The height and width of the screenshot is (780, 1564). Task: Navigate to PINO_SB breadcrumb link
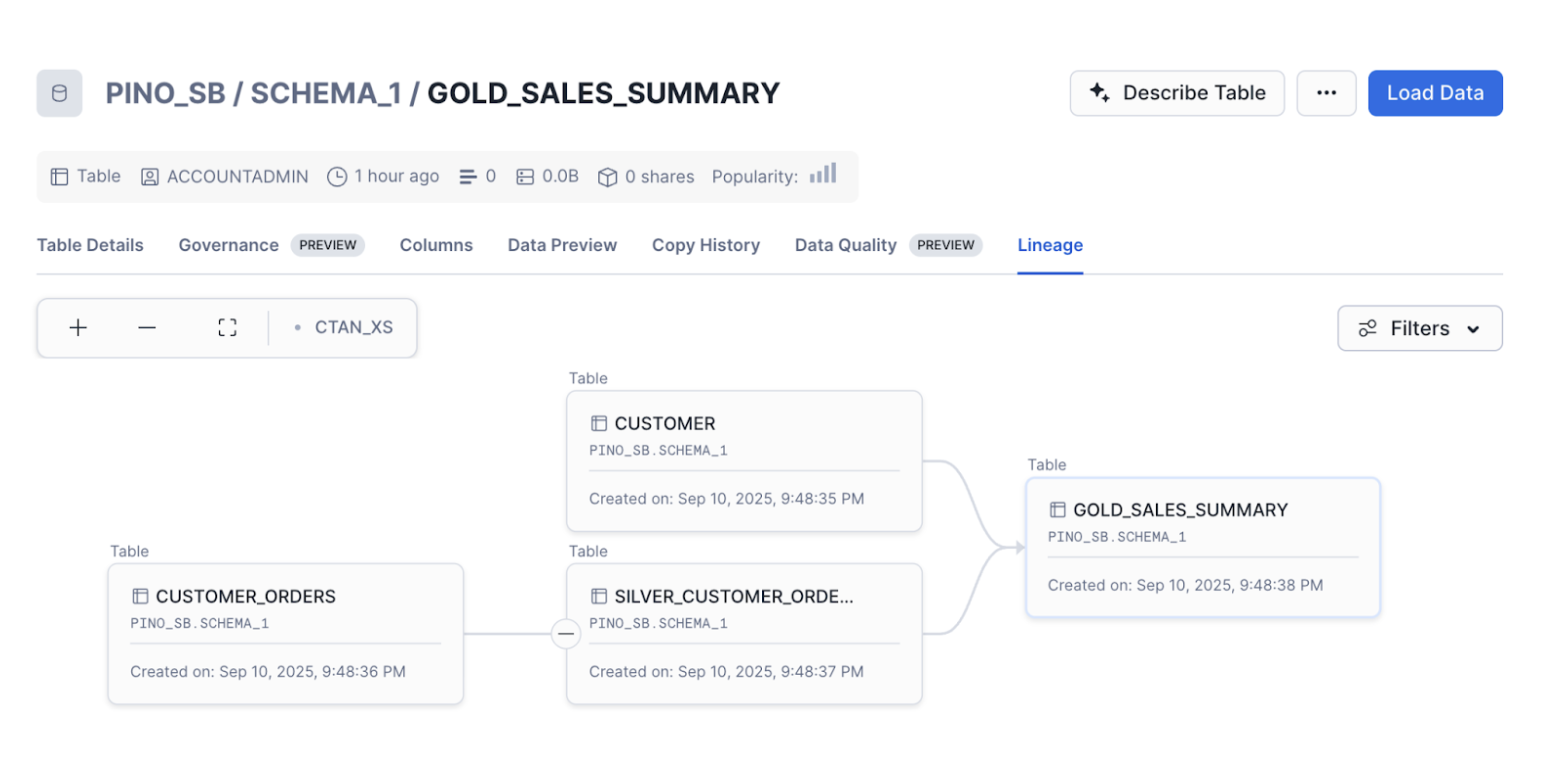pos(163,94)
